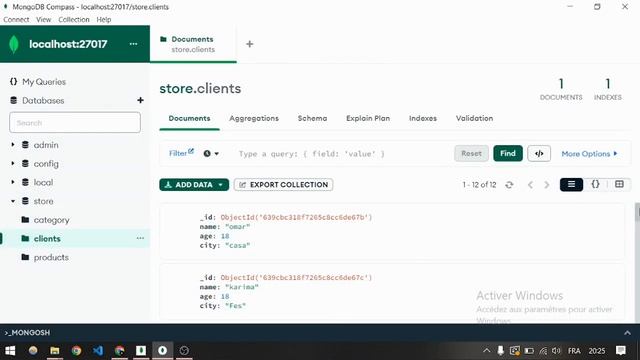This screenshot has width=640, height=360.
Task: Go to previous page of documents
Action: pos(530,185)
